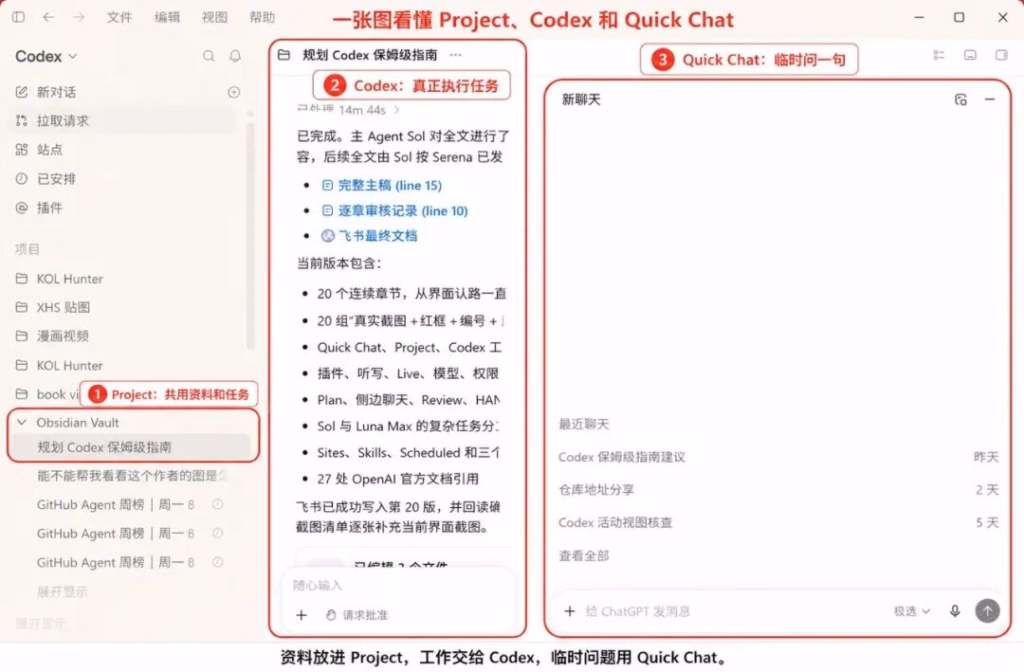Open the 请求批准 approval mode selector
1024x672 pixels.
(x=357, y=615)
